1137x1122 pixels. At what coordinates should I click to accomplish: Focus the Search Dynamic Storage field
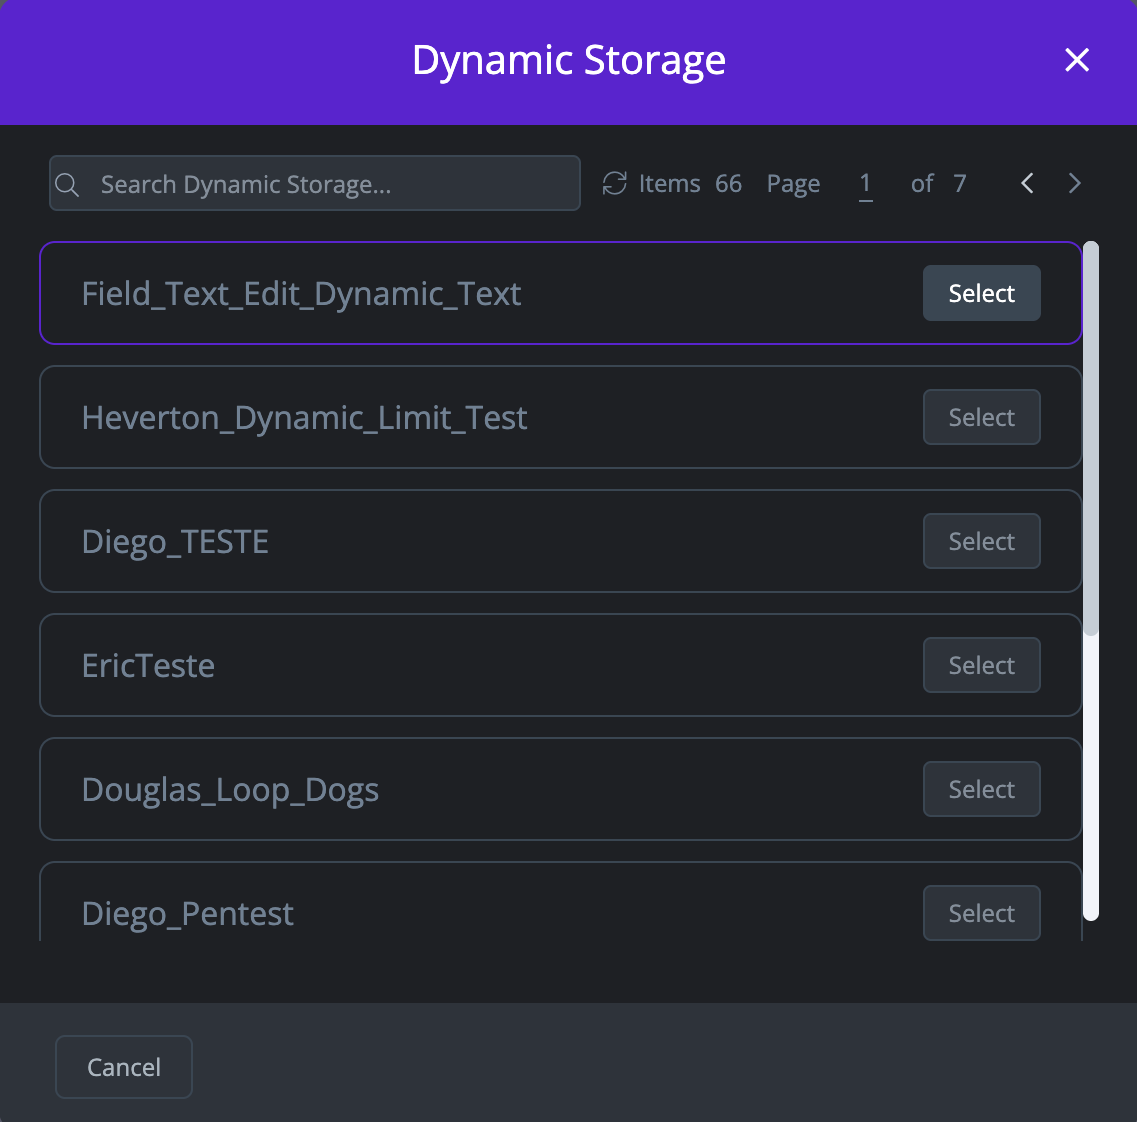click(330, 184)
